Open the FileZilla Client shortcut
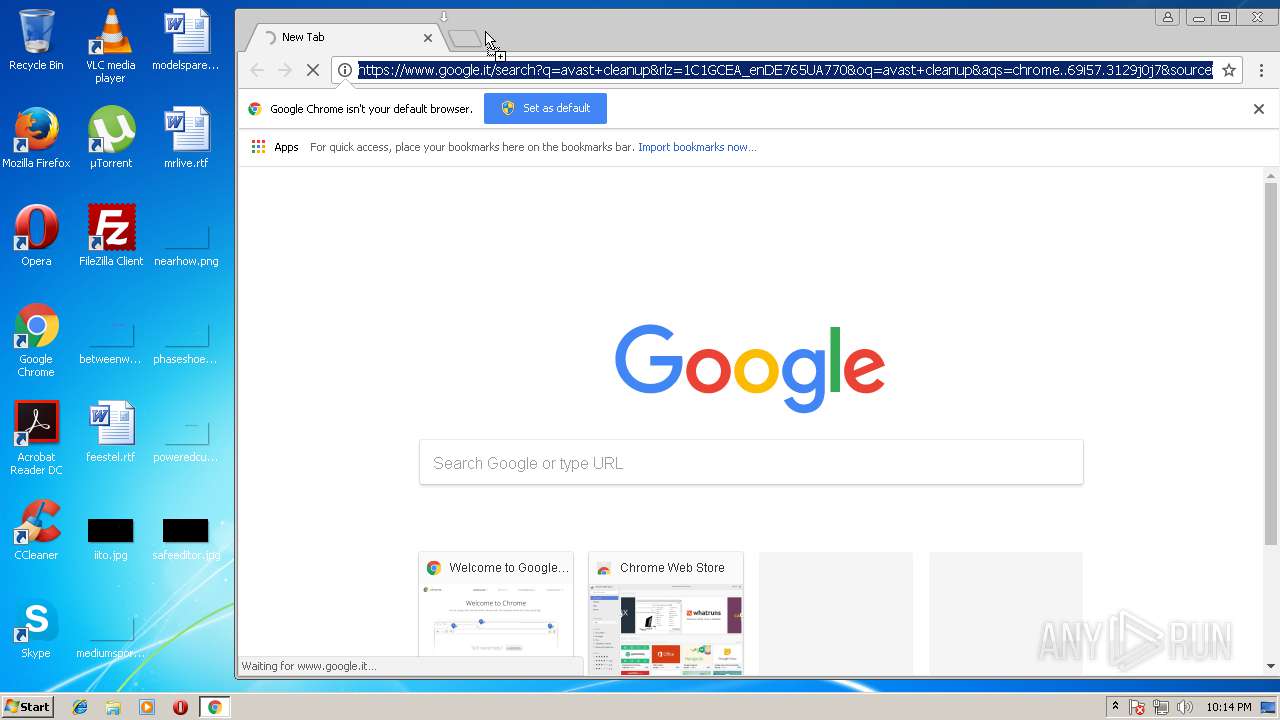 coord(110,236)
